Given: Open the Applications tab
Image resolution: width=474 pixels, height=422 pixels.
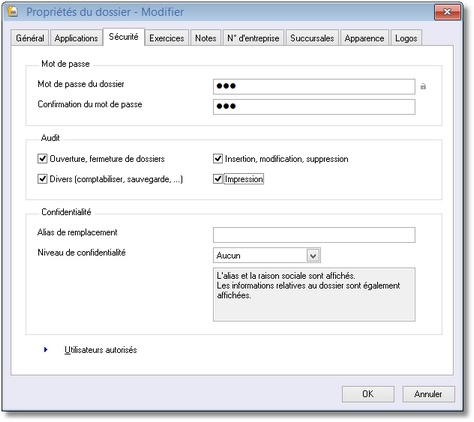Looking at the screenshot, I should 76,38.
